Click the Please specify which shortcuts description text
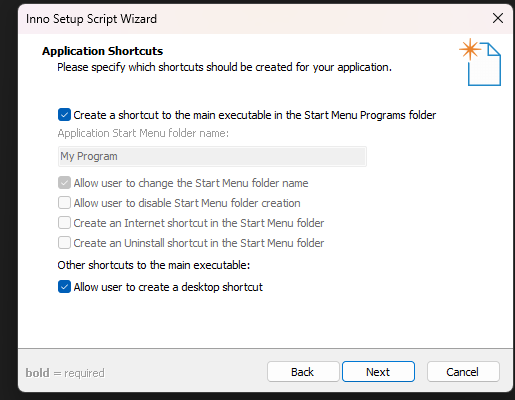This screenshot has height=400, width=515. pyautogui.click(x=224, y=67)
